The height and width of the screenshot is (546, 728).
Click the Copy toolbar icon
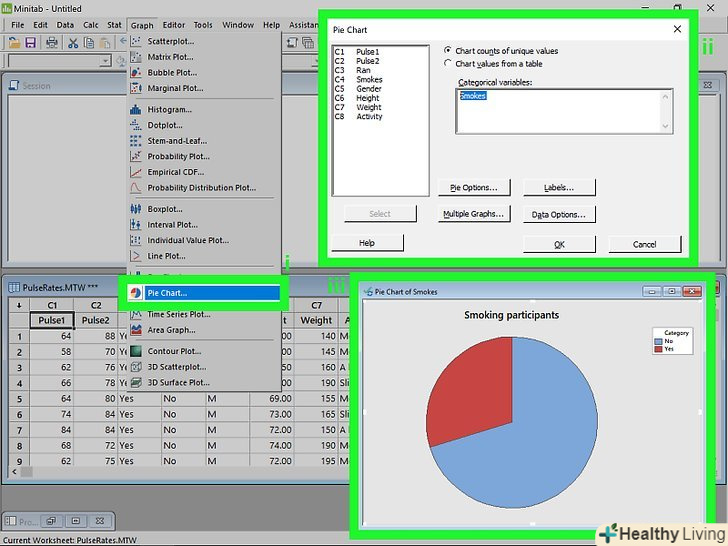click(x=89, y=43)
